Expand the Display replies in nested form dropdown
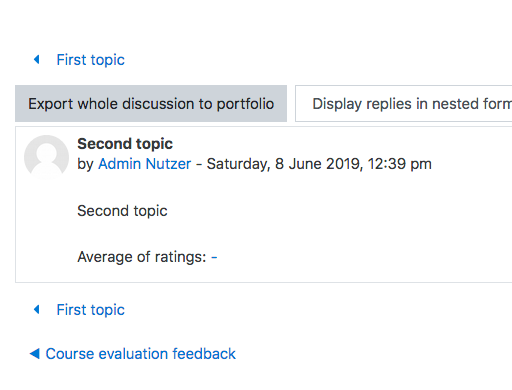Image resolution: width=512 pixels, height=390 pixels. (x=404, y=104)
